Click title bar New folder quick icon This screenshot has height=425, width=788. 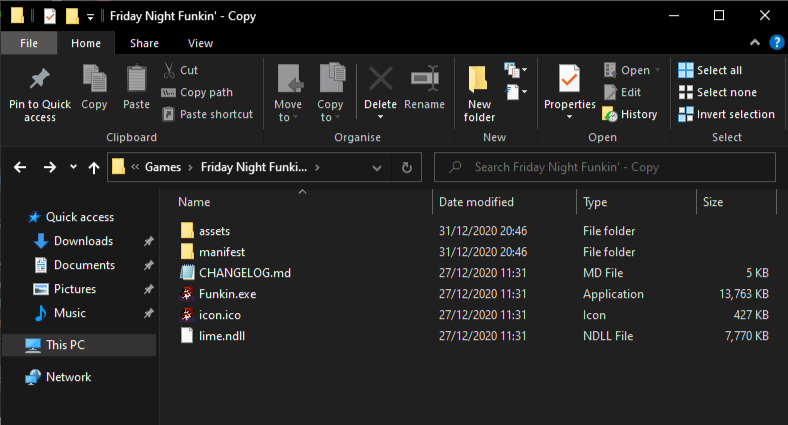(72, 17)
